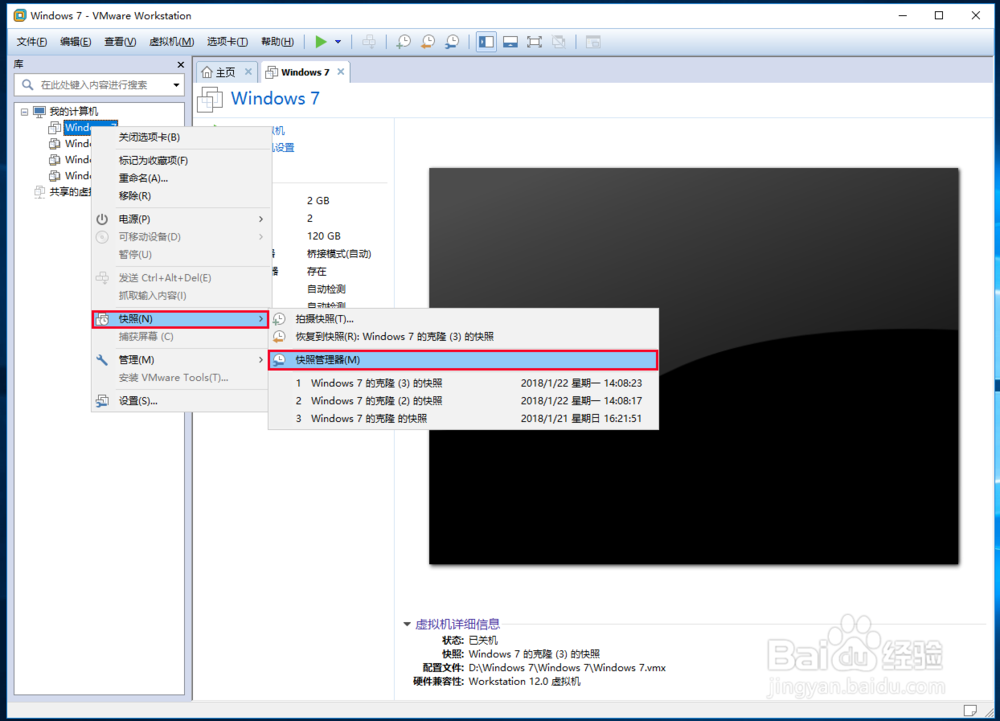Screen dimensions: 1000x721
Task: Click the power icon beside 电源(P)
Action: pyautogui.click(x=102, y=219)
